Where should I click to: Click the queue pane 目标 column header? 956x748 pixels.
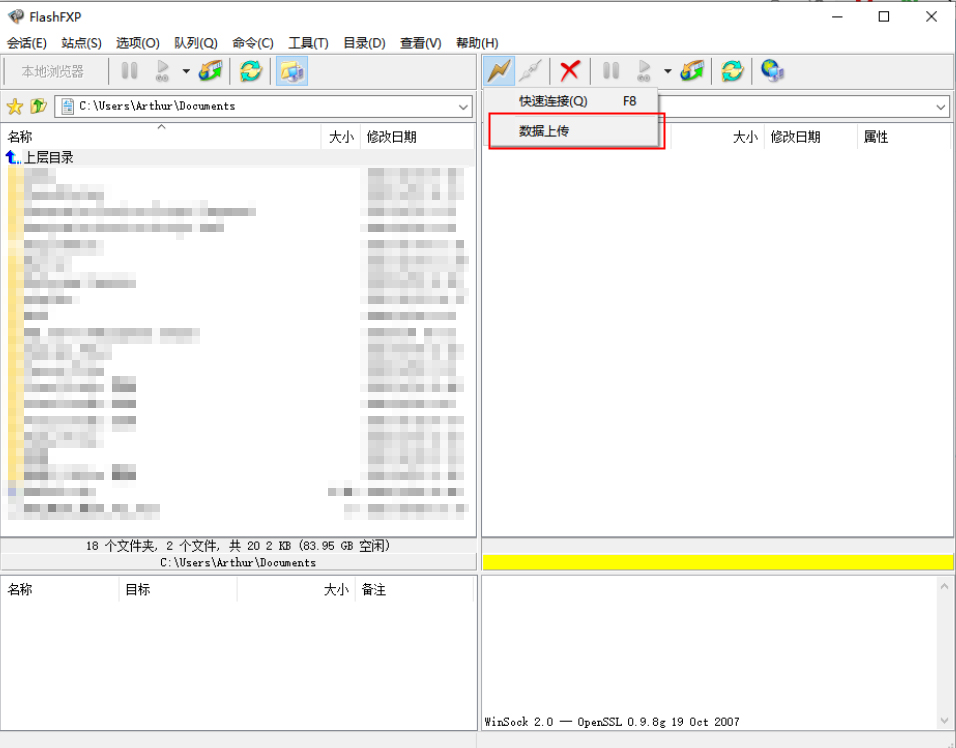[x=177, y=589]
